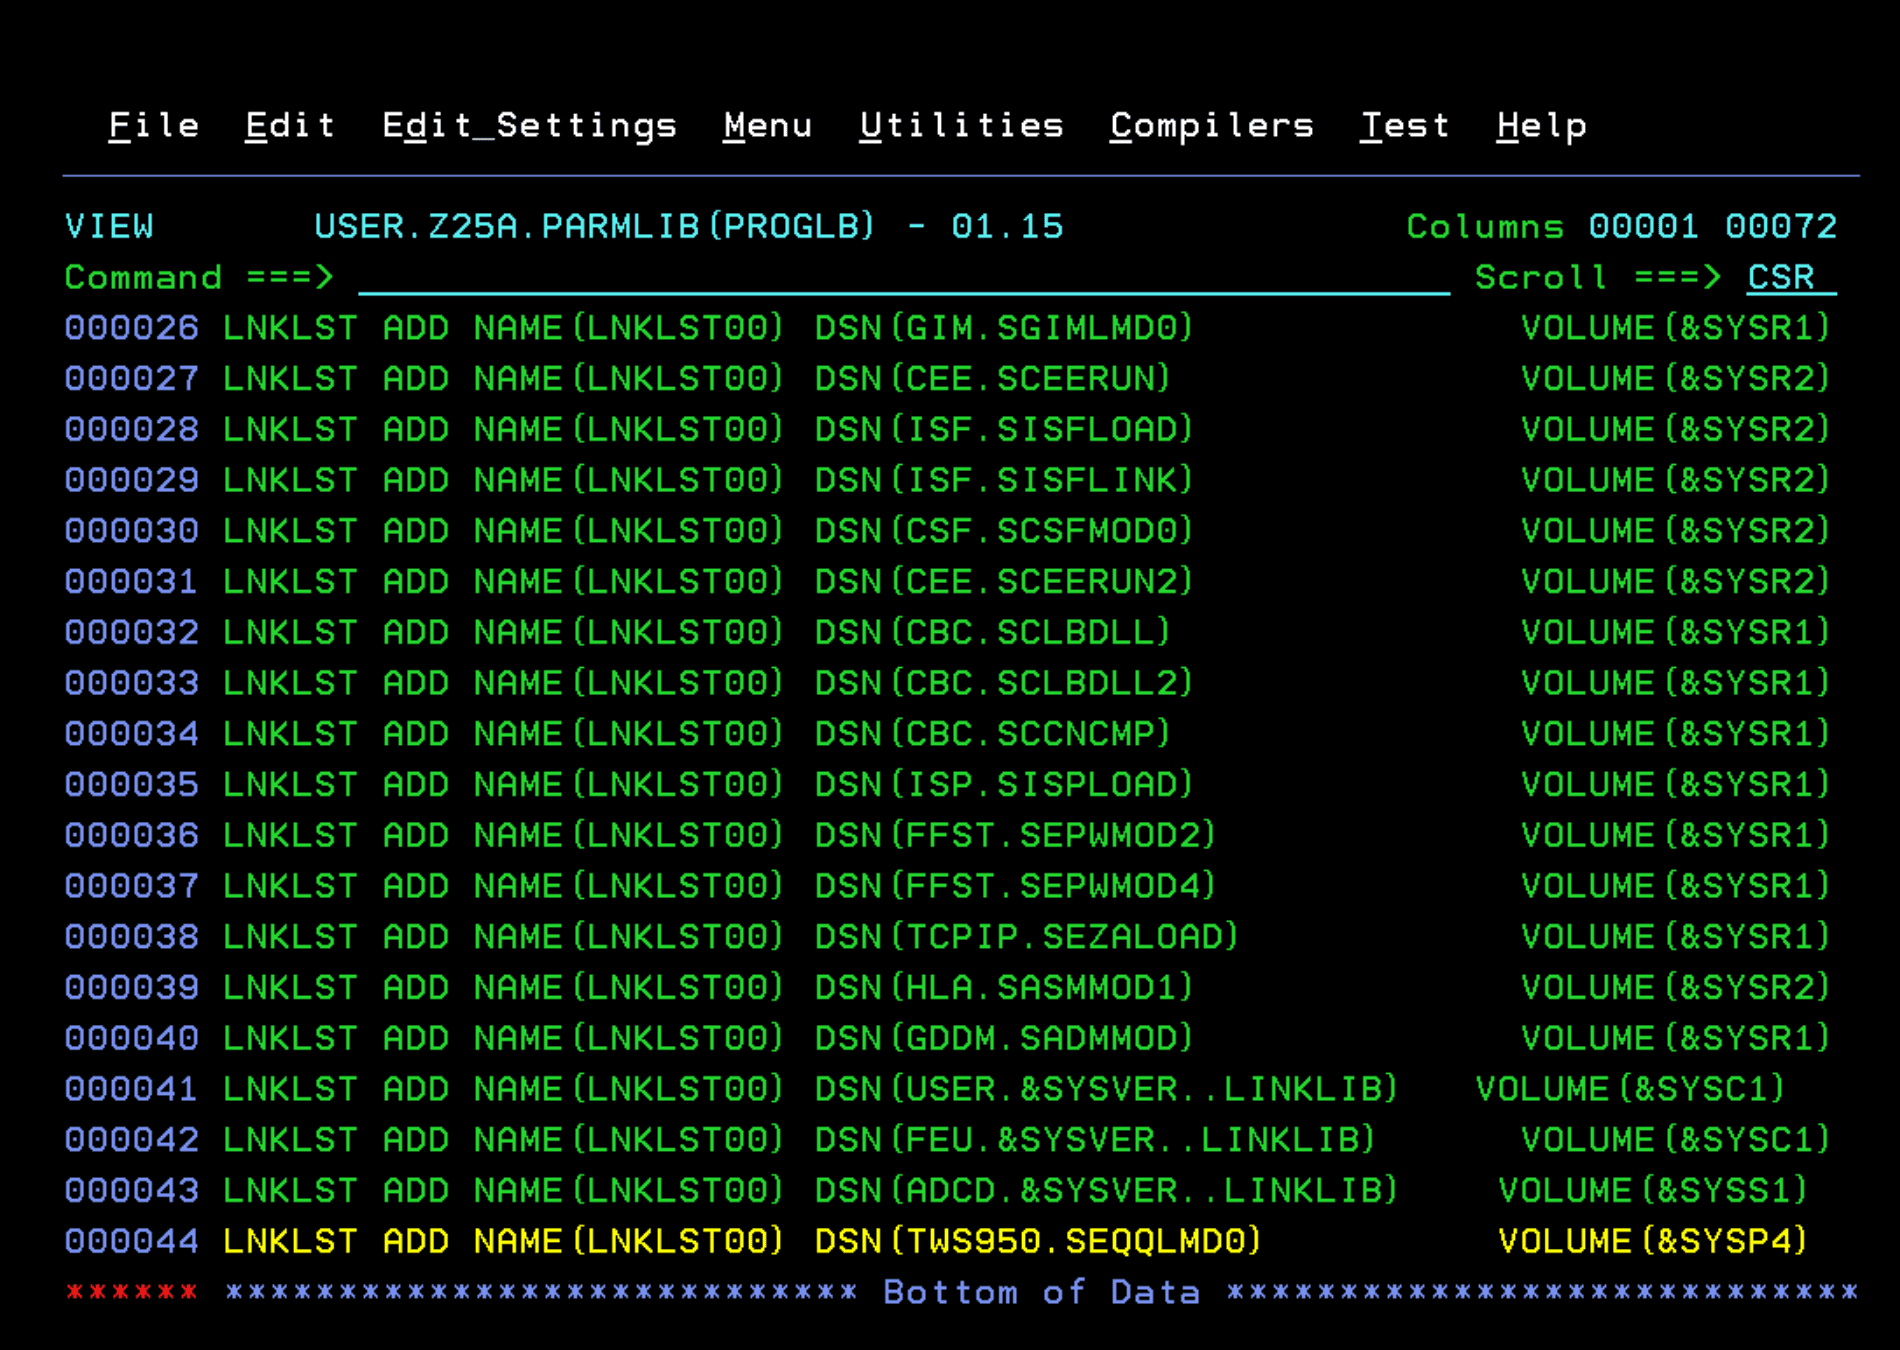The image size is (1900, 1350).
Task: Click DSN(USER.&SYSVER..LINKLIB) on line 000041
Action: [x=1105, y=1089]
